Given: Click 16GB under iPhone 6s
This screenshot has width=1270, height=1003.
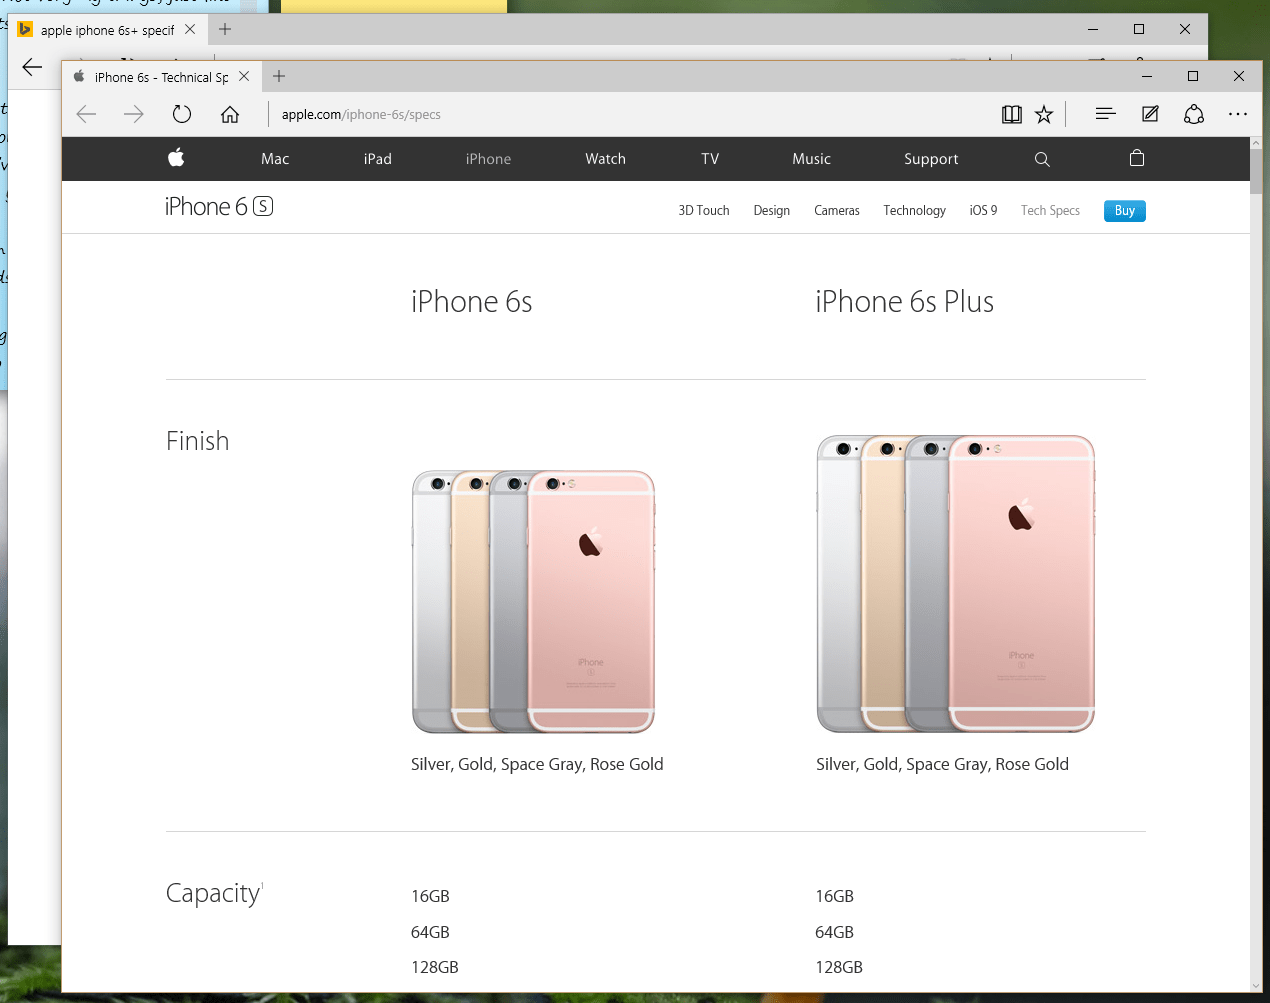Looking at the screenshot, I should 430,896.
